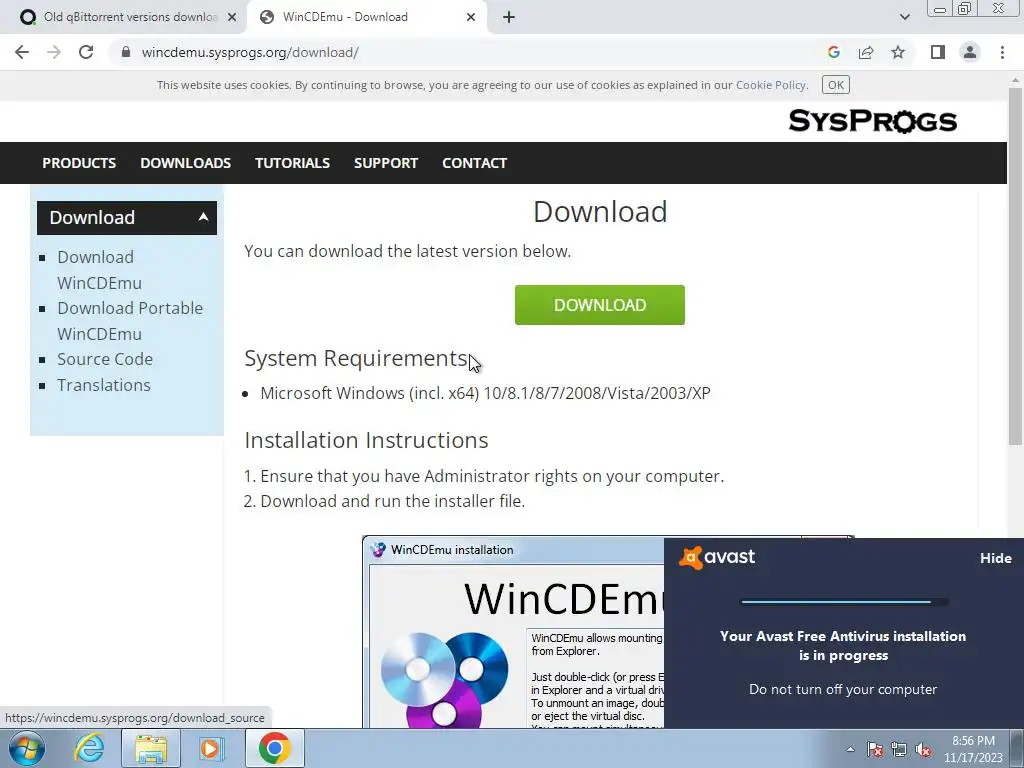Image resolution: width=1024 pixels, height=768 pixels.
Task: Click the Installation Instructions heading
Action: [x=366, y=440]
